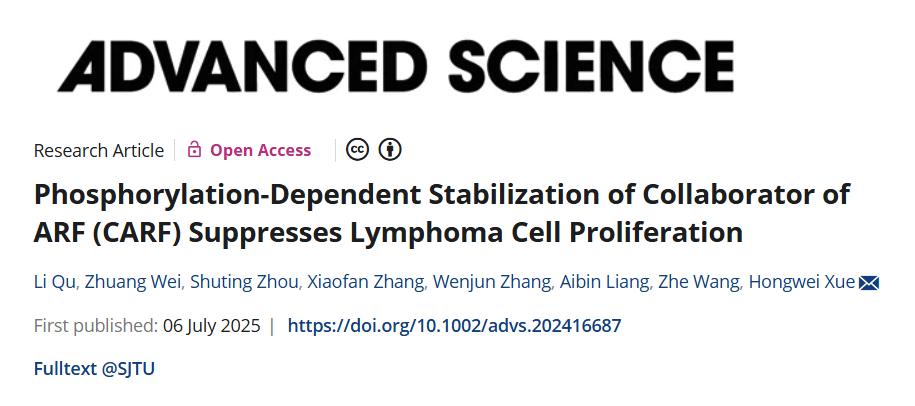Open author Shuting Zhou's details
The image size is (915, 406).
[x=233, y=283]
